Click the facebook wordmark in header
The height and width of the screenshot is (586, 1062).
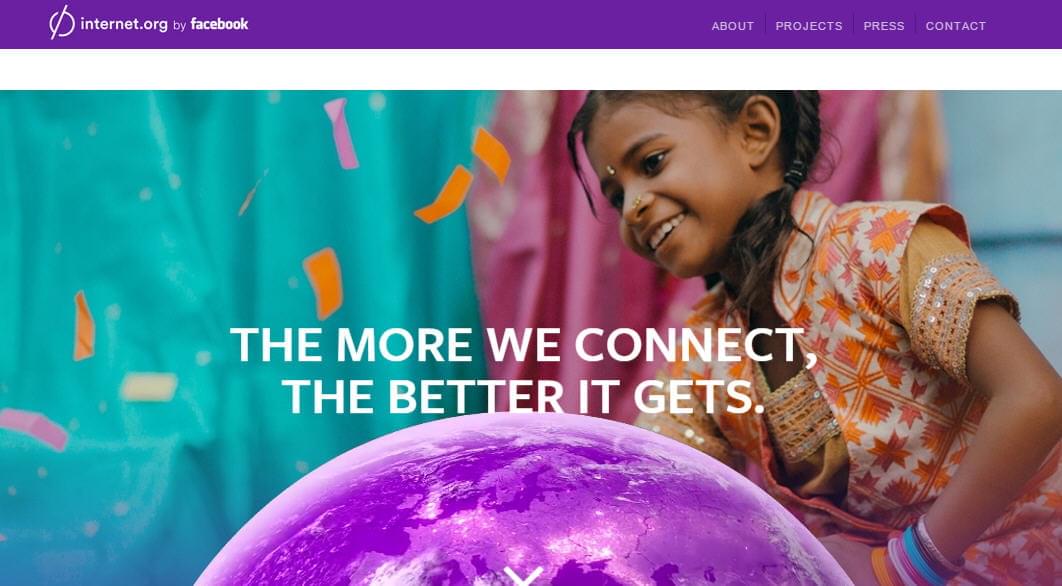point(219,24)
